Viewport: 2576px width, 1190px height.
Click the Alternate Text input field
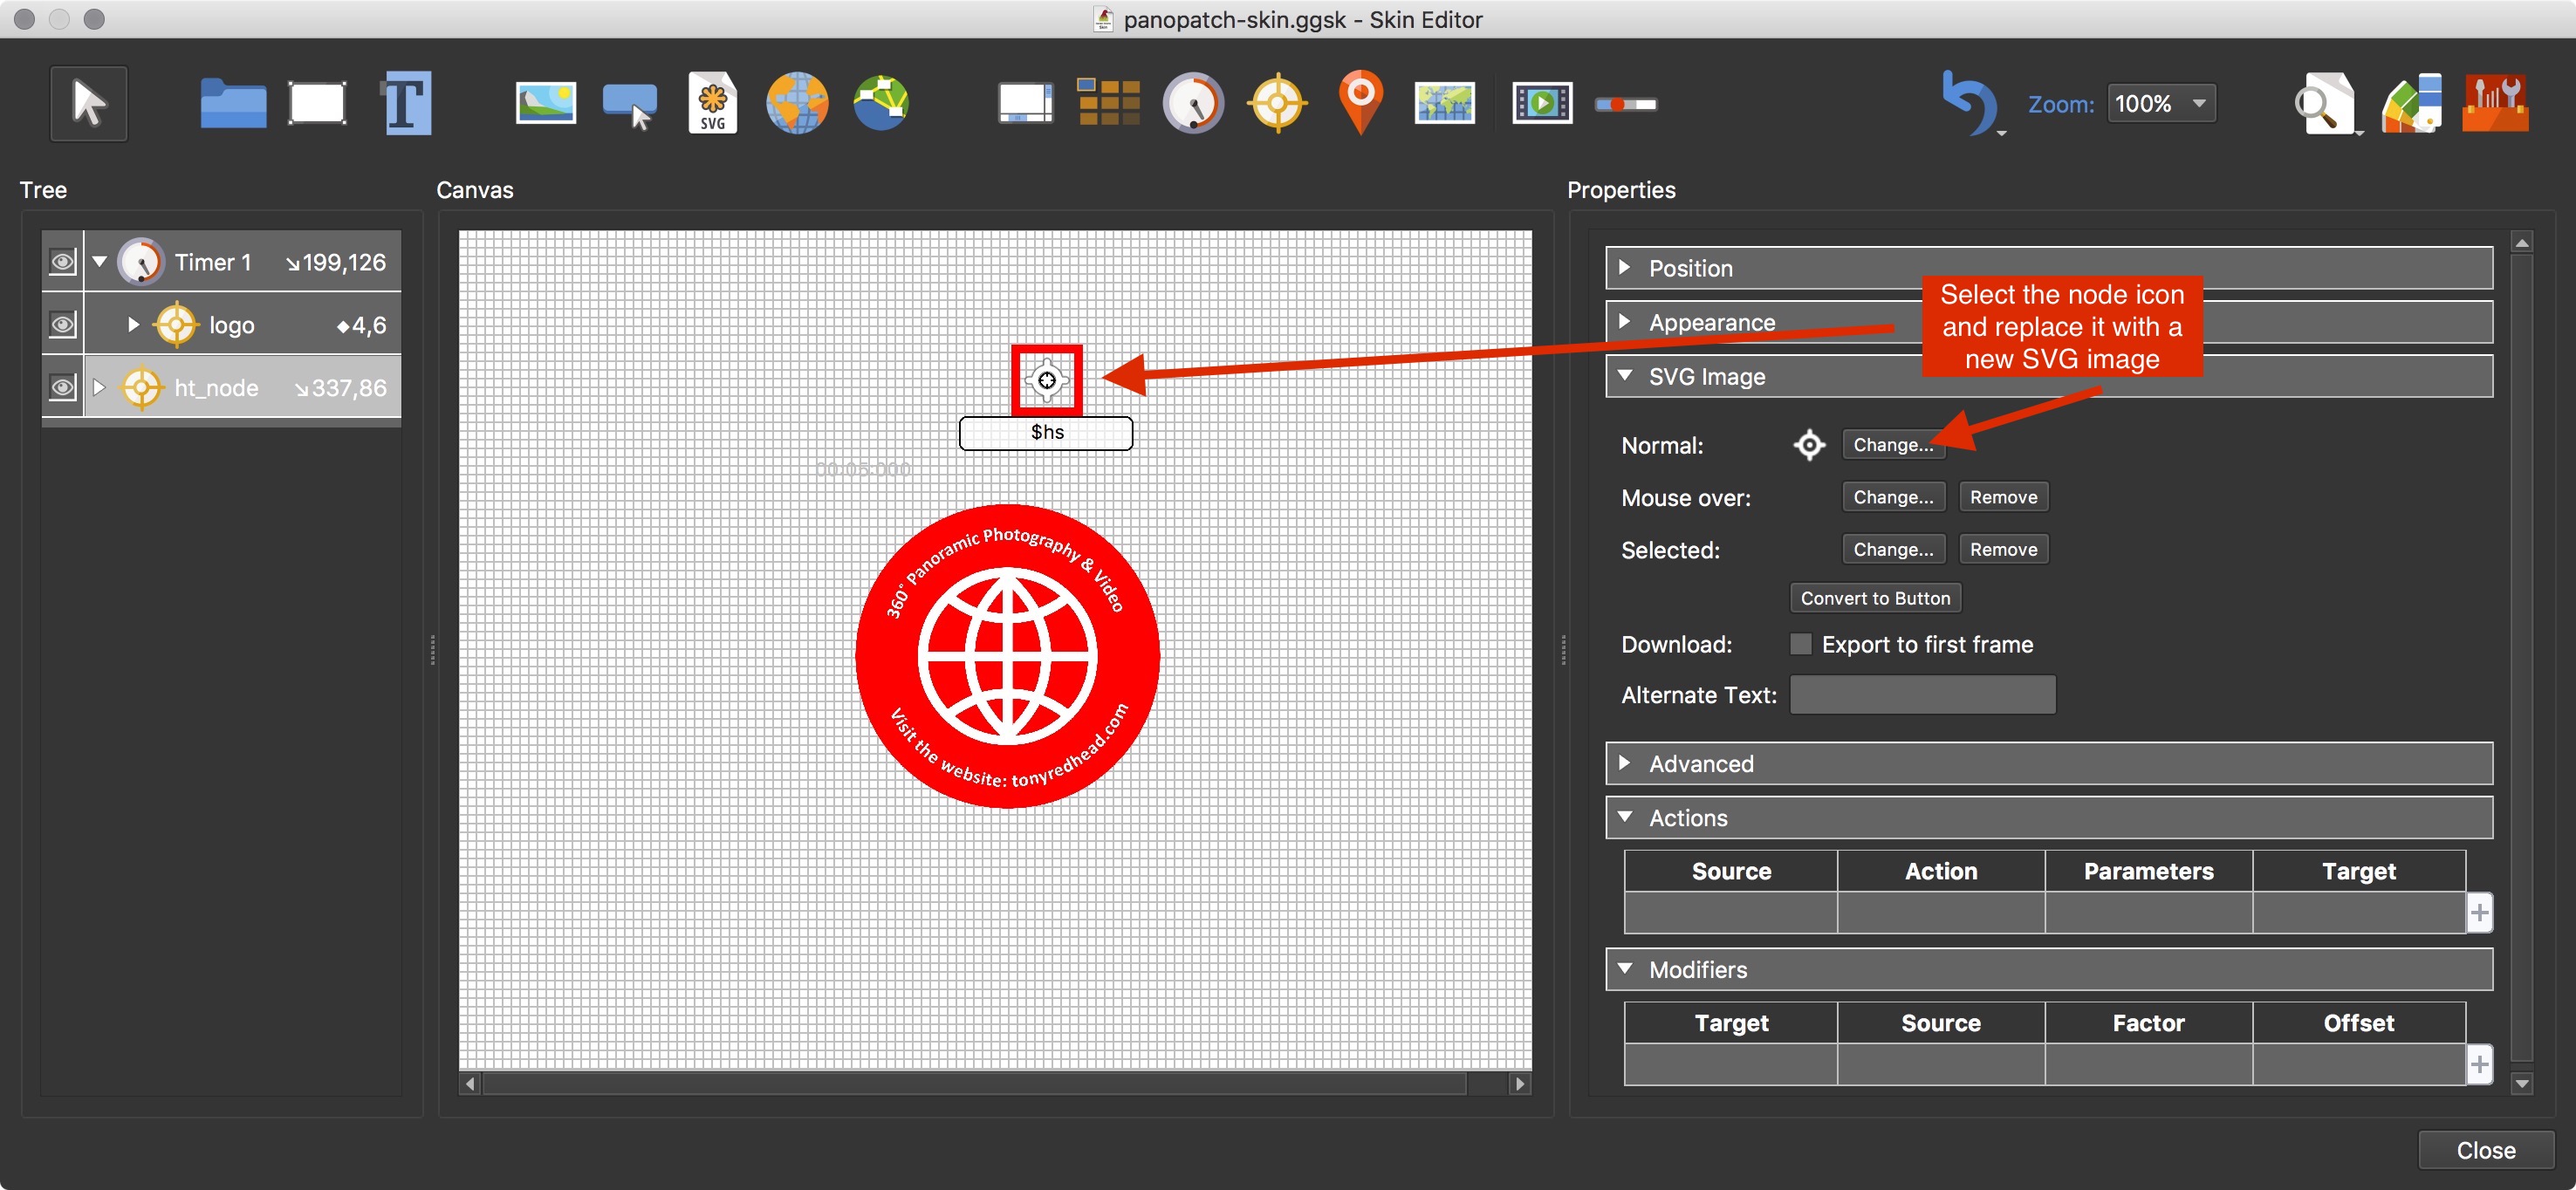1922,695
